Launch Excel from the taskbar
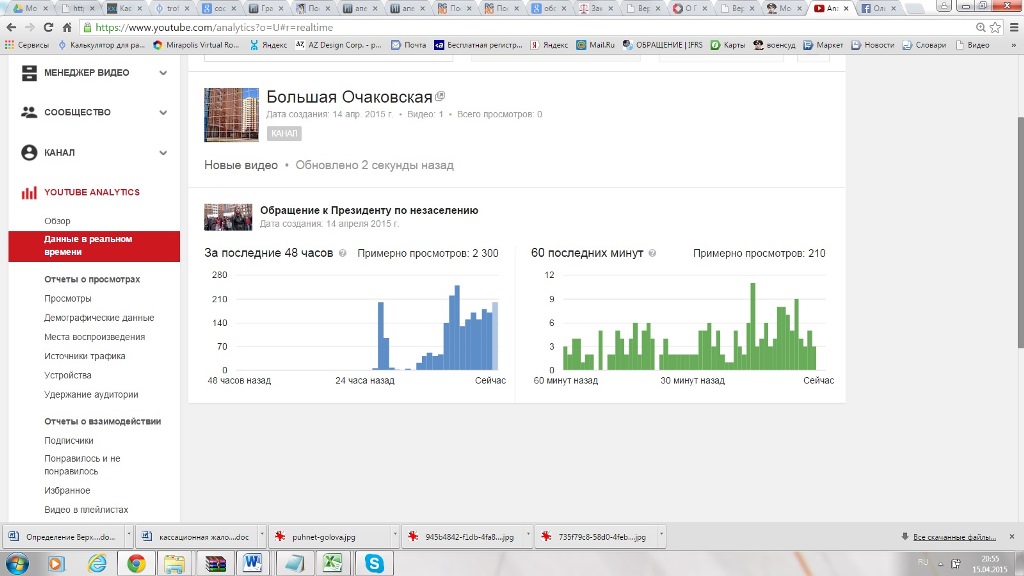 [x=331, y=563]
